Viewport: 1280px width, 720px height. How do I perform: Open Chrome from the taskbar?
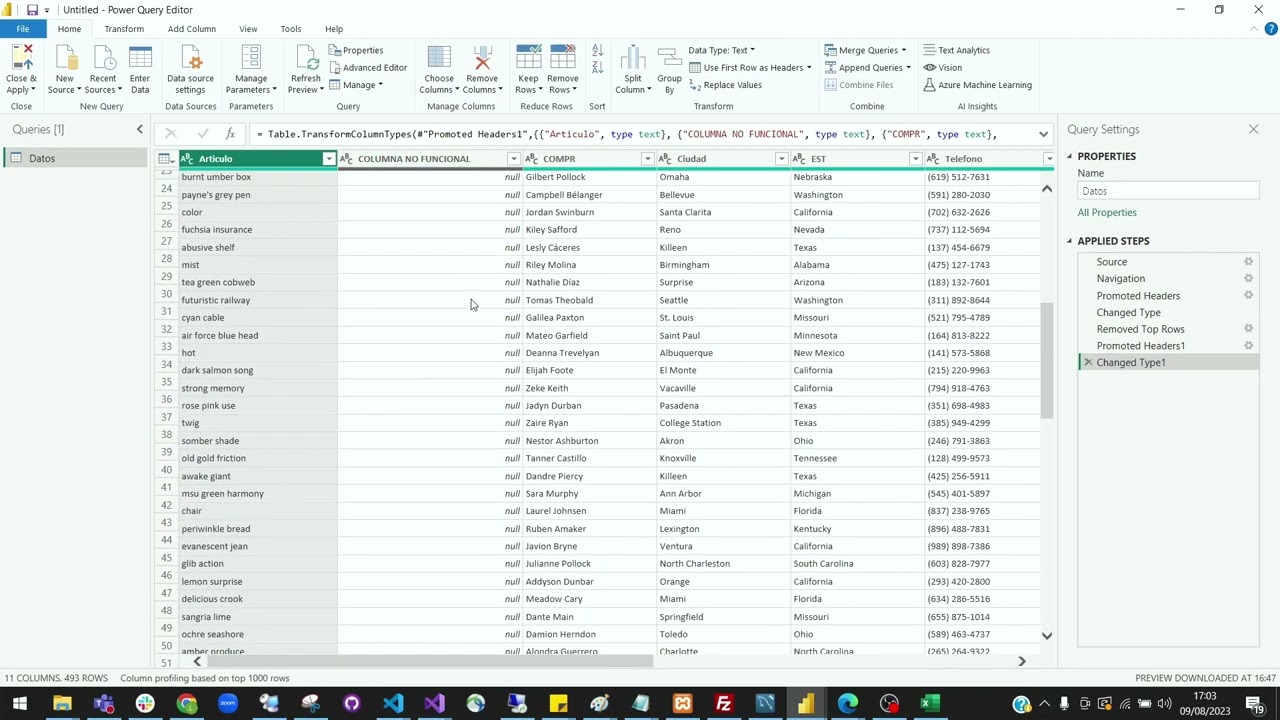(x=187, y=704)
